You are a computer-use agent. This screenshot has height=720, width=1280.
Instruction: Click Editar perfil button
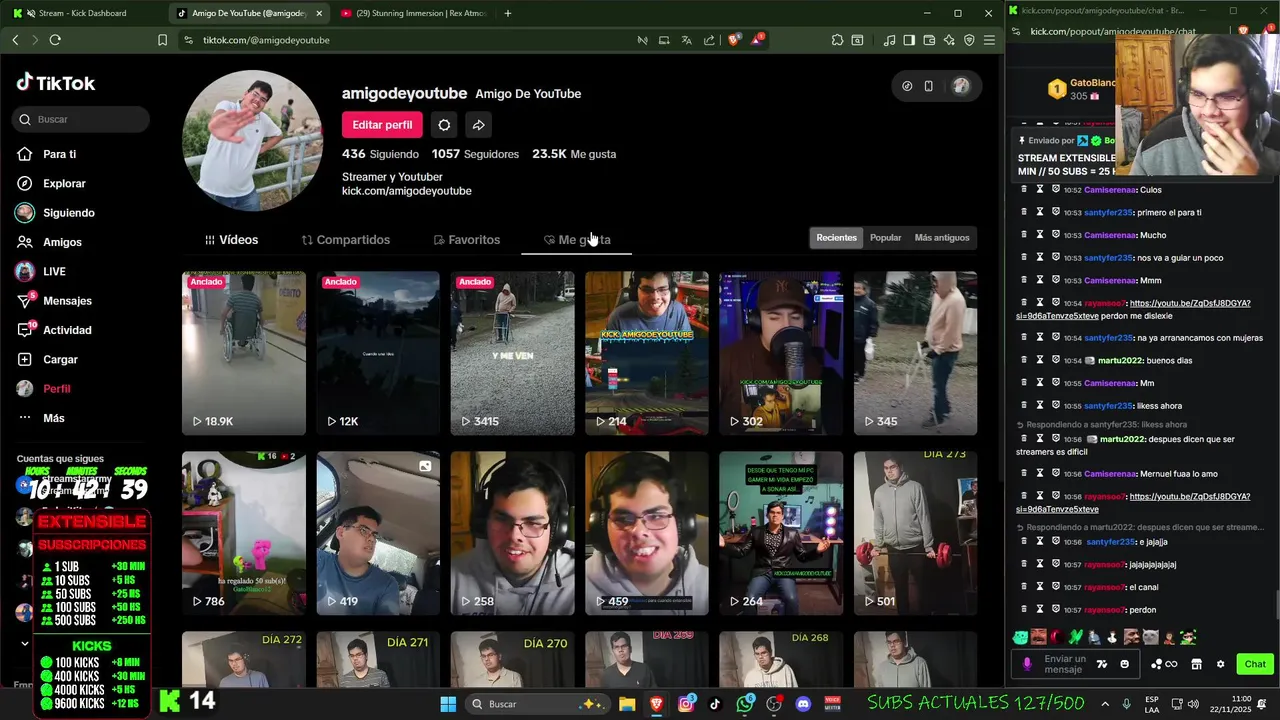[382, 125]
